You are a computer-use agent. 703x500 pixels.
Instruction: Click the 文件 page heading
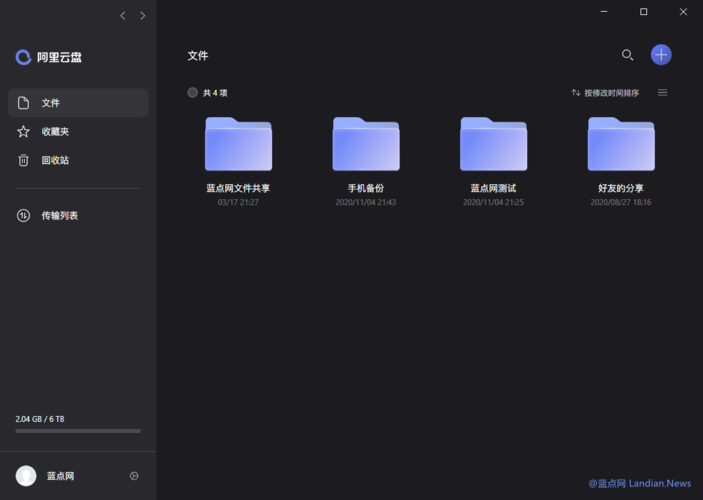(198, 56)
